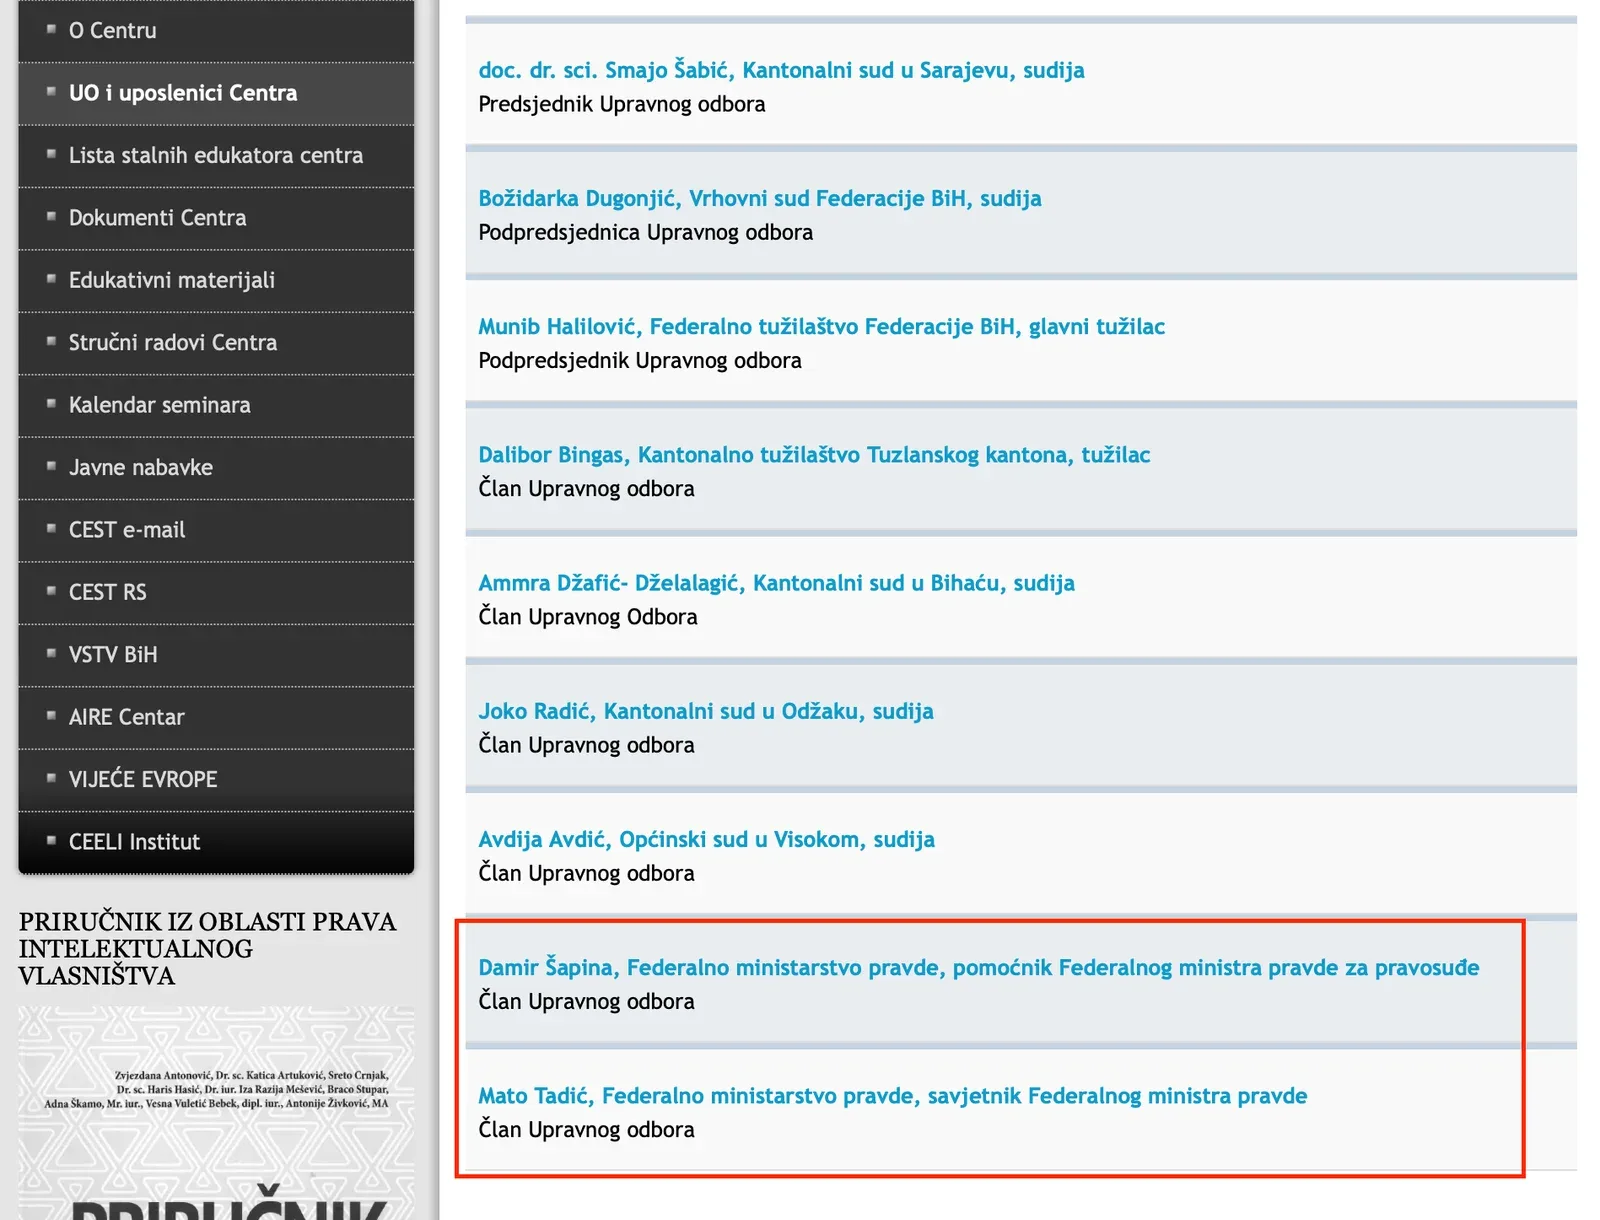Viewport: 1600px width, 1220px height.
Task: Click Damir Šapina link
Action: (x=977, y=968)
